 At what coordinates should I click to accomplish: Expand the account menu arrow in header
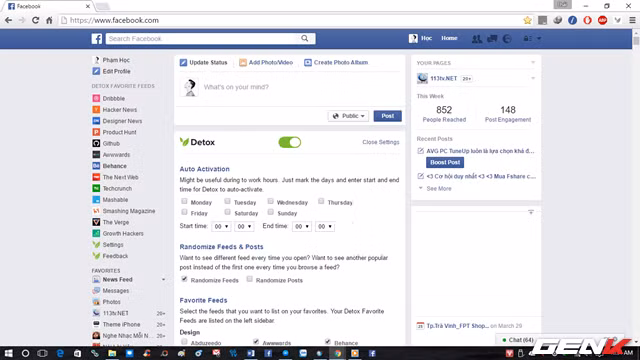539,38
